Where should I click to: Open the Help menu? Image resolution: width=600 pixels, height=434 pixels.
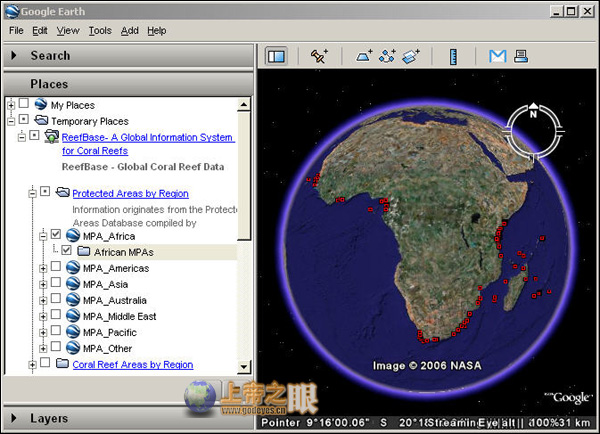(x=157, y=31)
